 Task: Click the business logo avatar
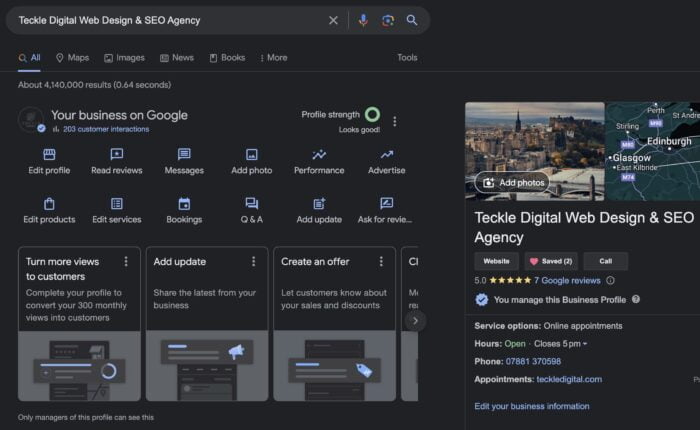click(x=30, y=120)
